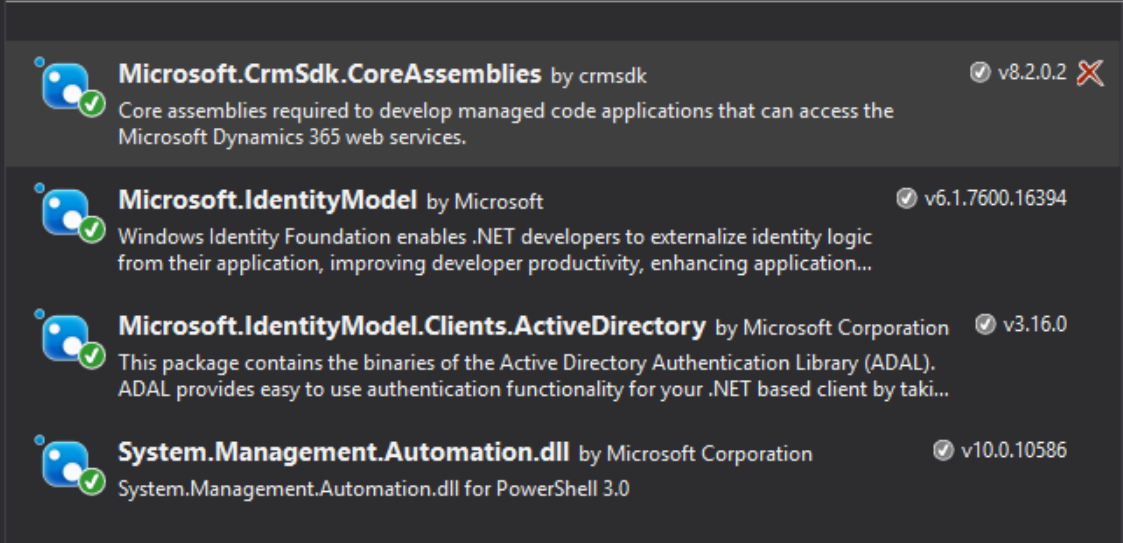Select System.Management.Automation.dll package title
Screen dimensions: 1123x543
(x=343, y=452)
